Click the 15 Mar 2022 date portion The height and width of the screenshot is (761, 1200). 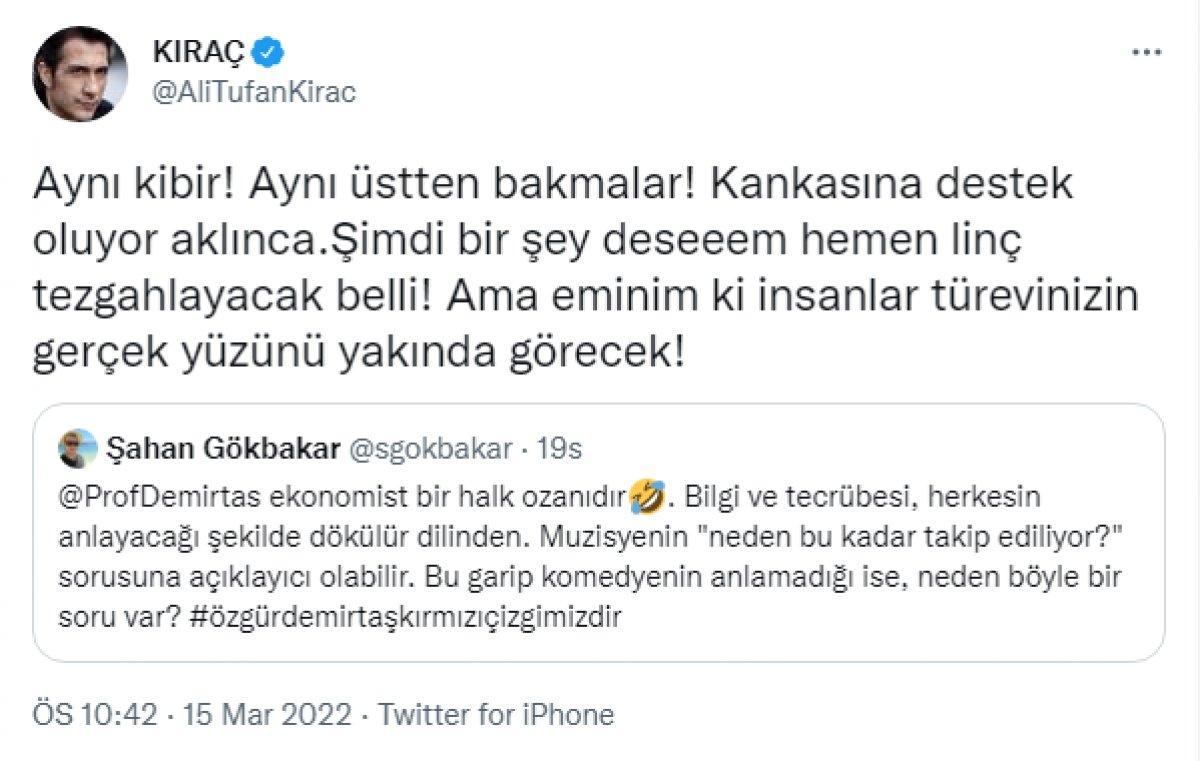(x=265, y=715)
